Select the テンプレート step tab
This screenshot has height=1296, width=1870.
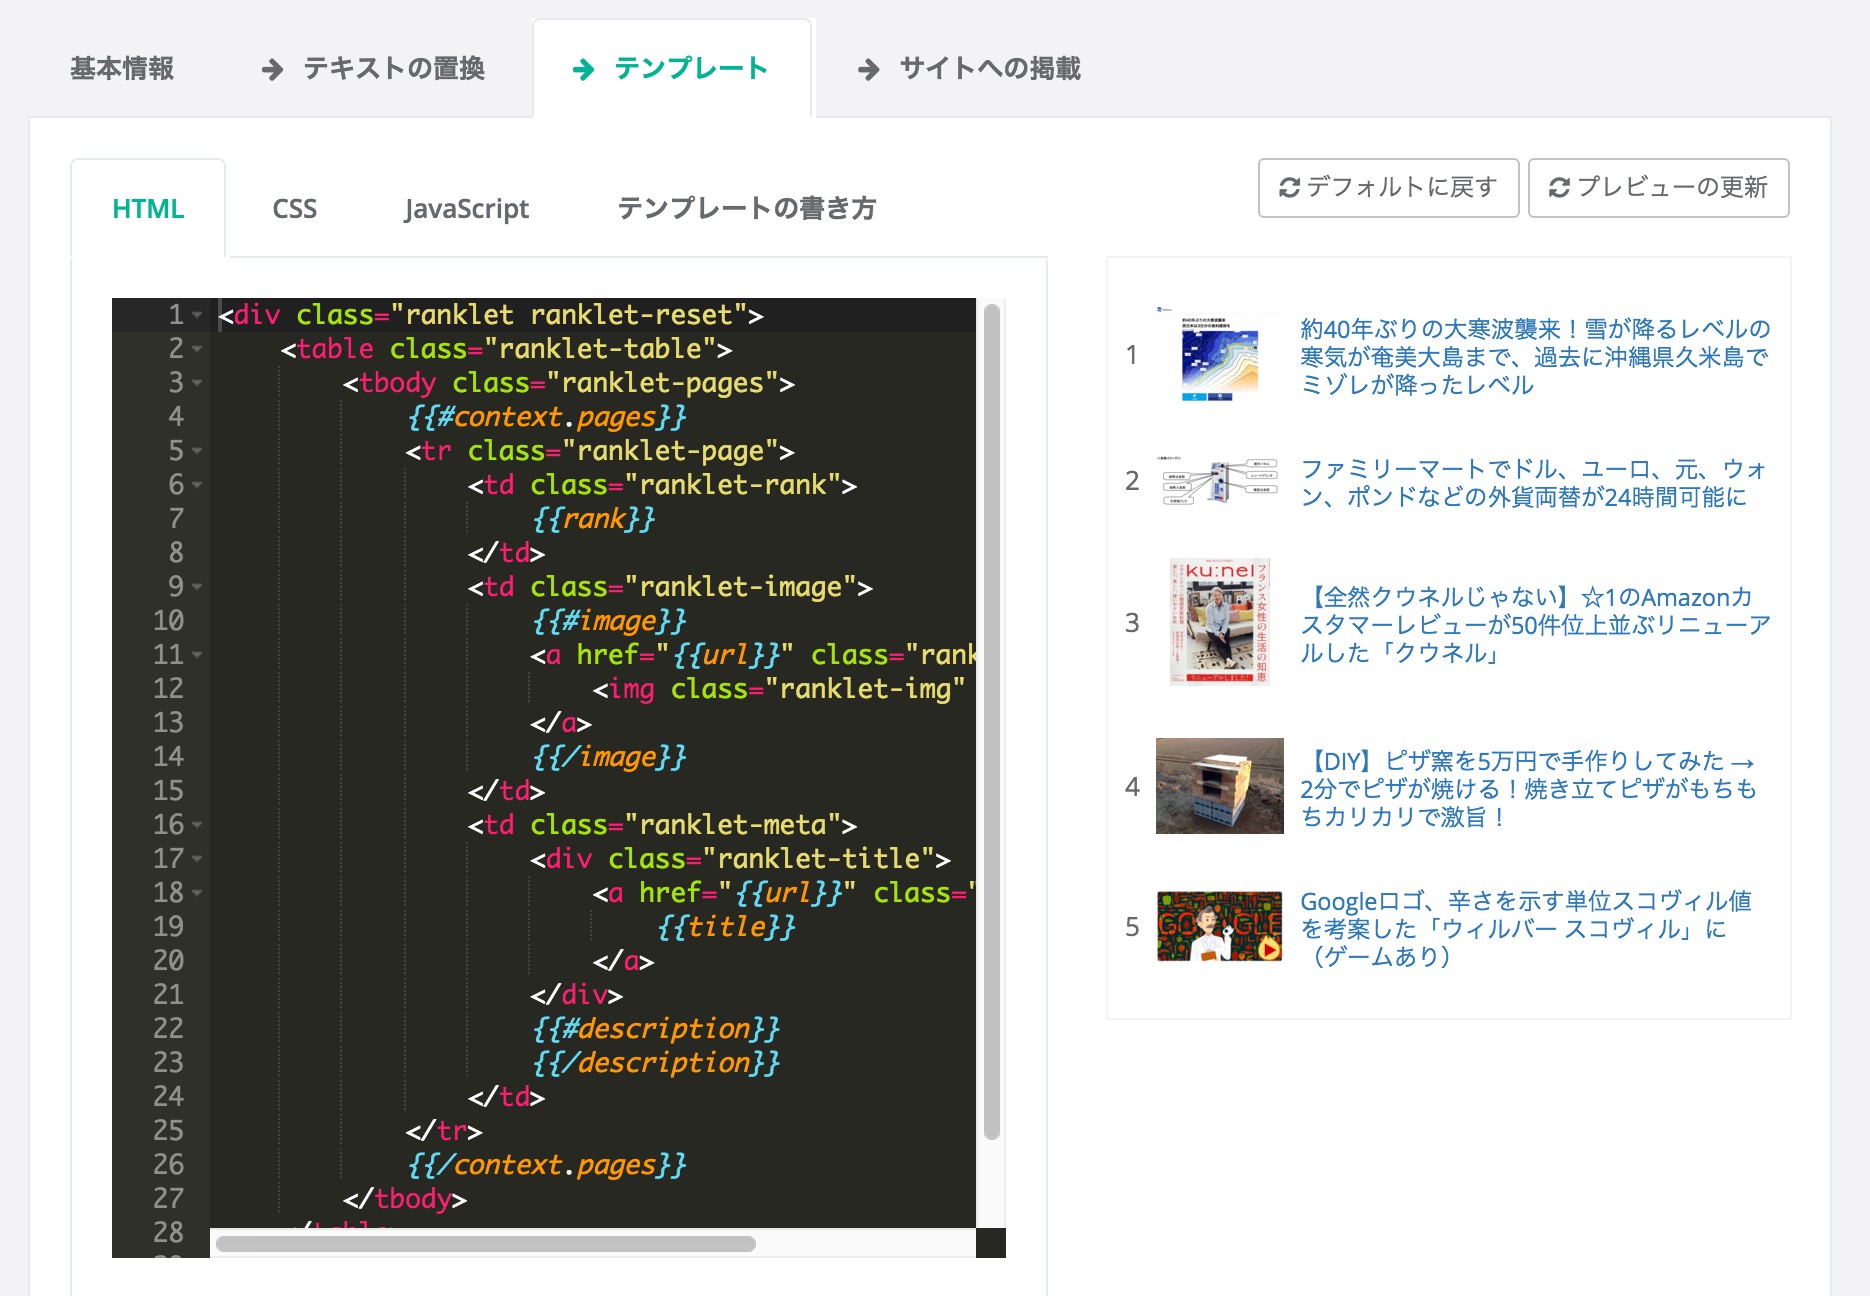point(671,68)
